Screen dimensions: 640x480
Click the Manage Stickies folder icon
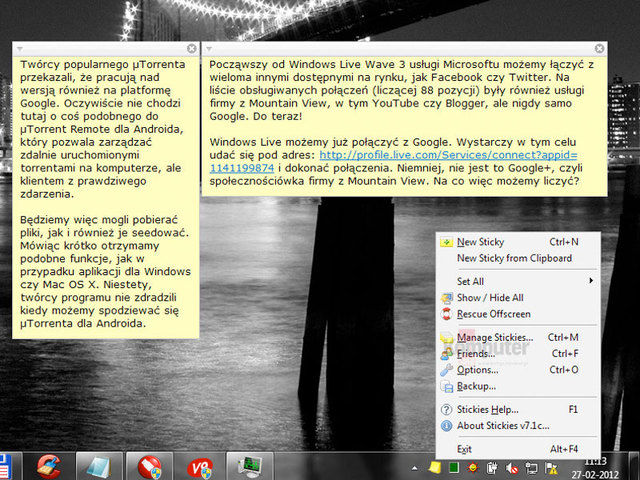click(x=447, y=338)
